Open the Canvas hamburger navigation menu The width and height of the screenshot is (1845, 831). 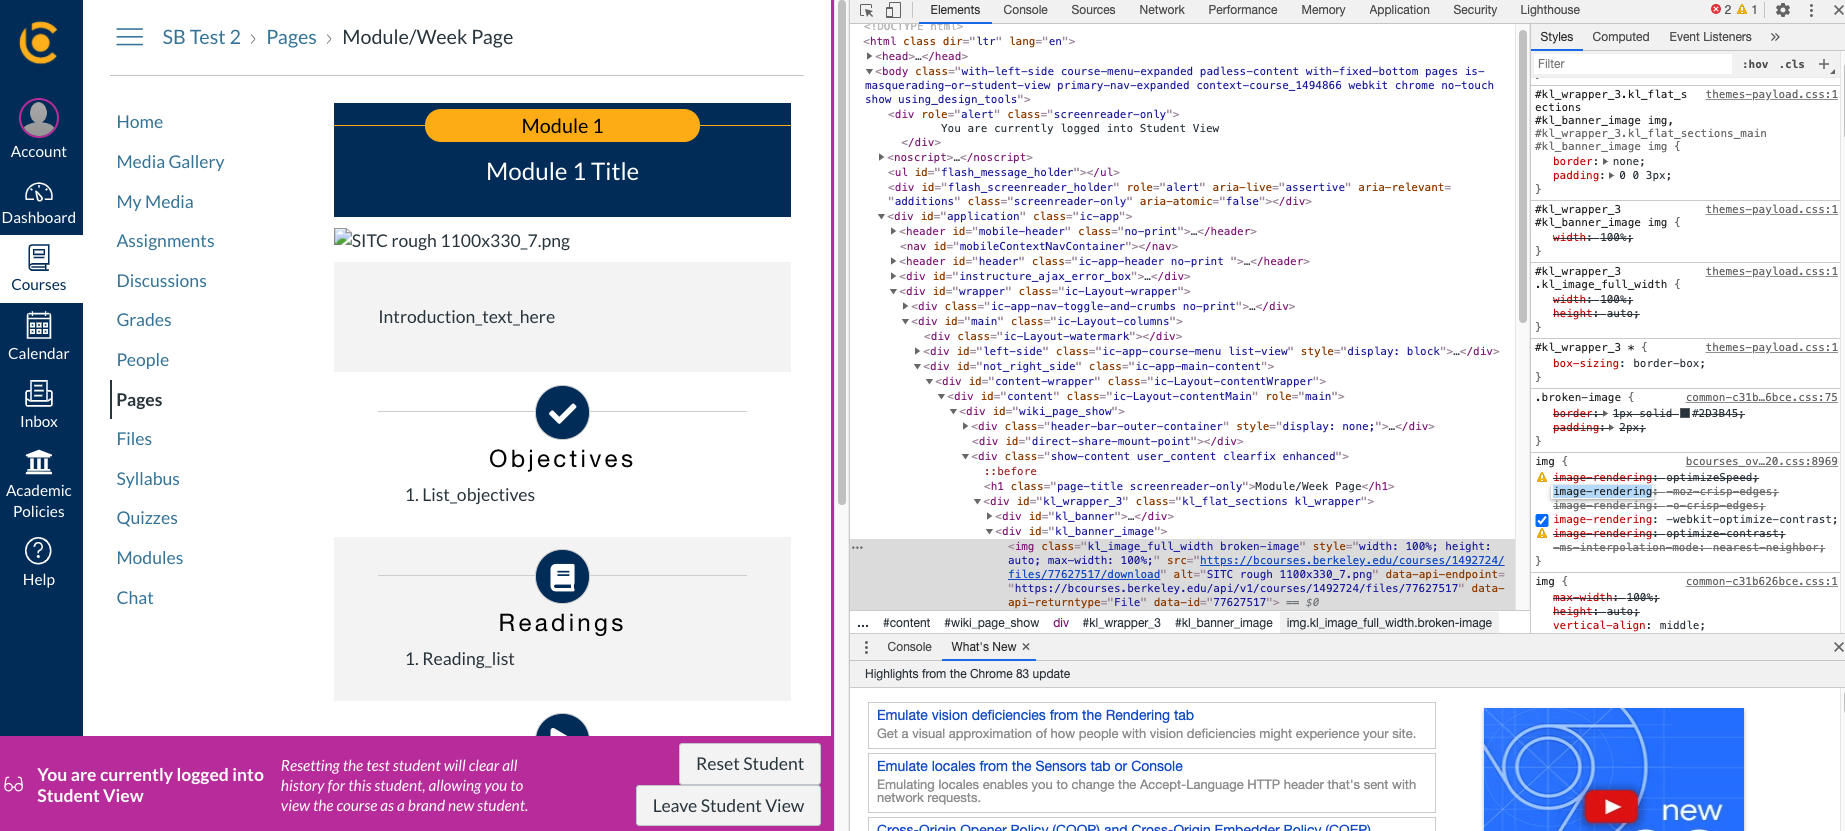point(129,37)
